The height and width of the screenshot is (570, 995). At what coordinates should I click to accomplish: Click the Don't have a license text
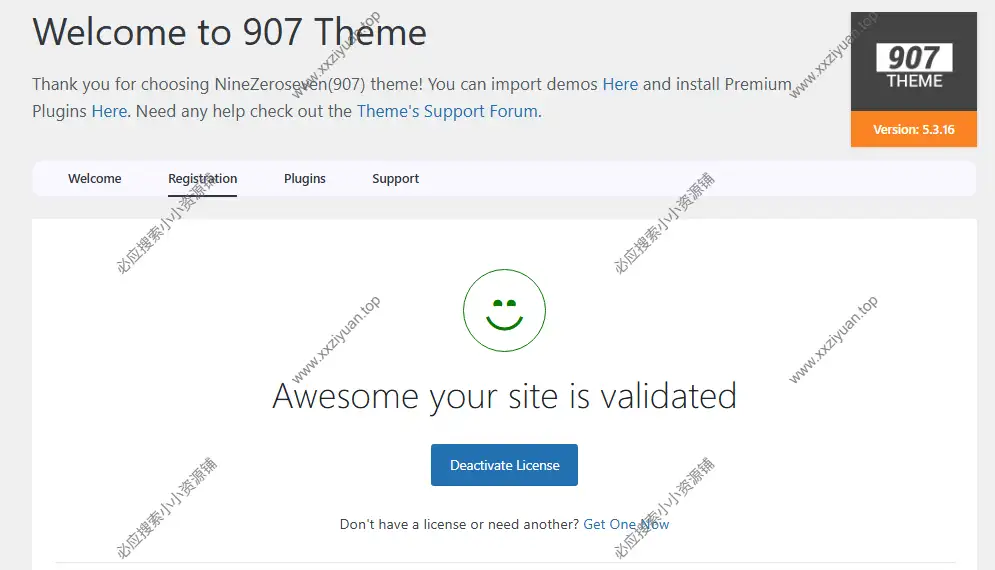point(459,524)
